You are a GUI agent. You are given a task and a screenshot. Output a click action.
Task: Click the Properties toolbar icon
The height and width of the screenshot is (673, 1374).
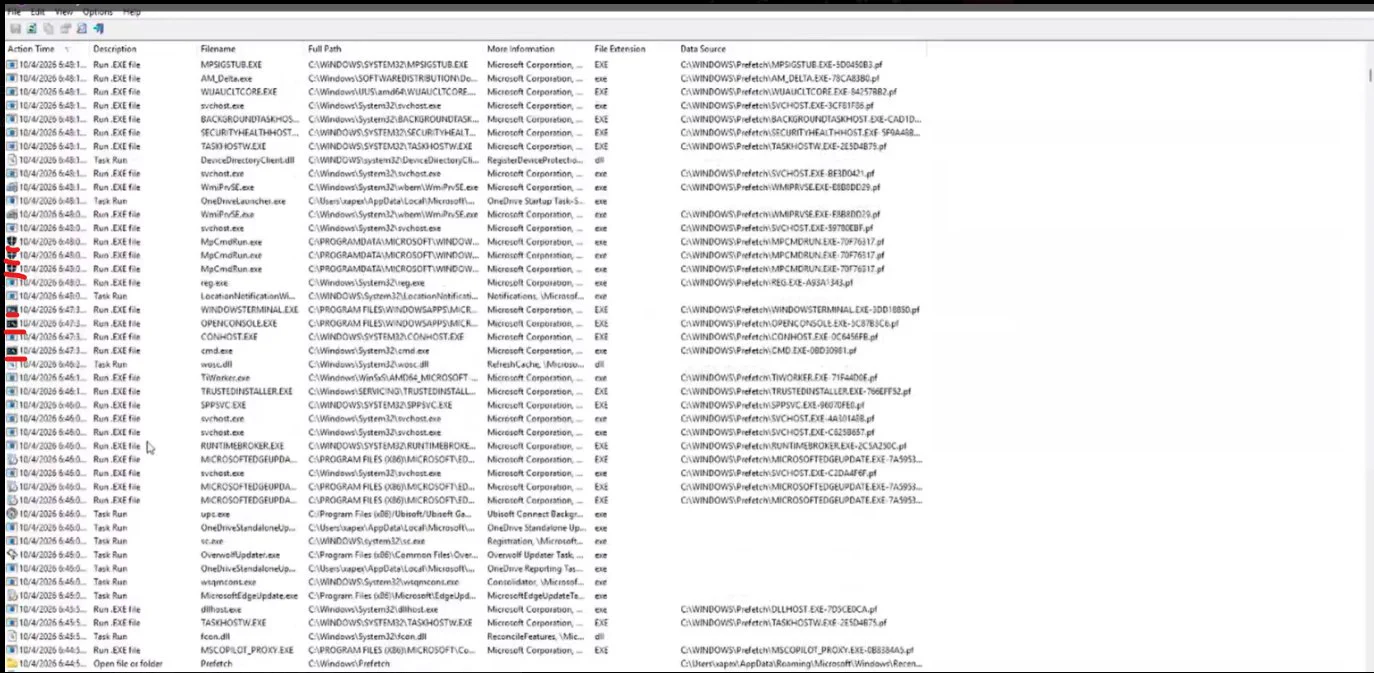click(65, 29)
